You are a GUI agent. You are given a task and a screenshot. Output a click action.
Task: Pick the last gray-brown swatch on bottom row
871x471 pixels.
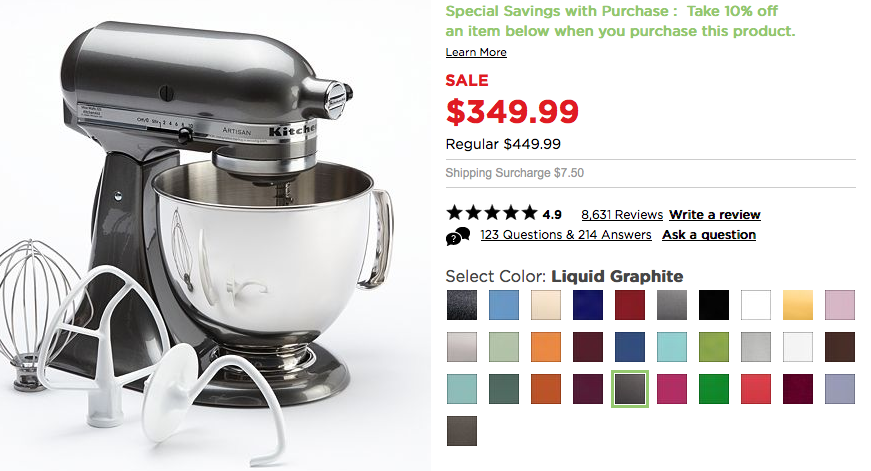pyautogui.click(x=462, y=431)
